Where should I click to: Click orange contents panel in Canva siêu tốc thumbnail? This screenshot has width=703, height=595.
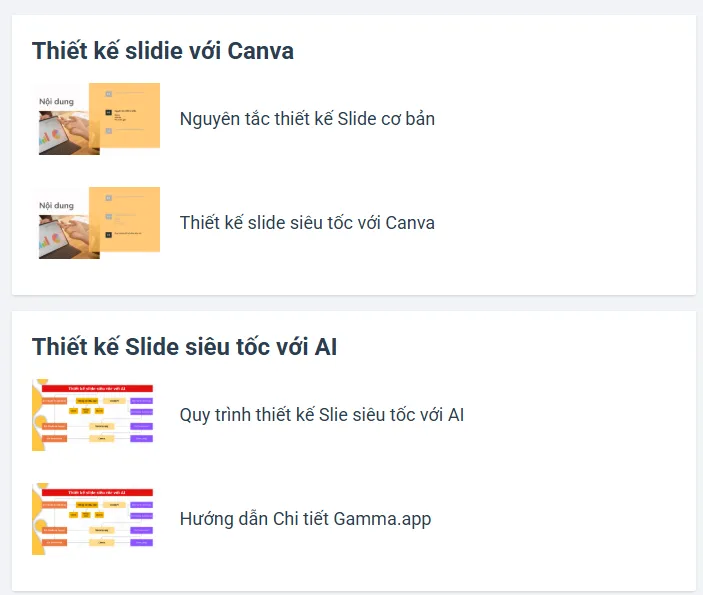[125, 219]
